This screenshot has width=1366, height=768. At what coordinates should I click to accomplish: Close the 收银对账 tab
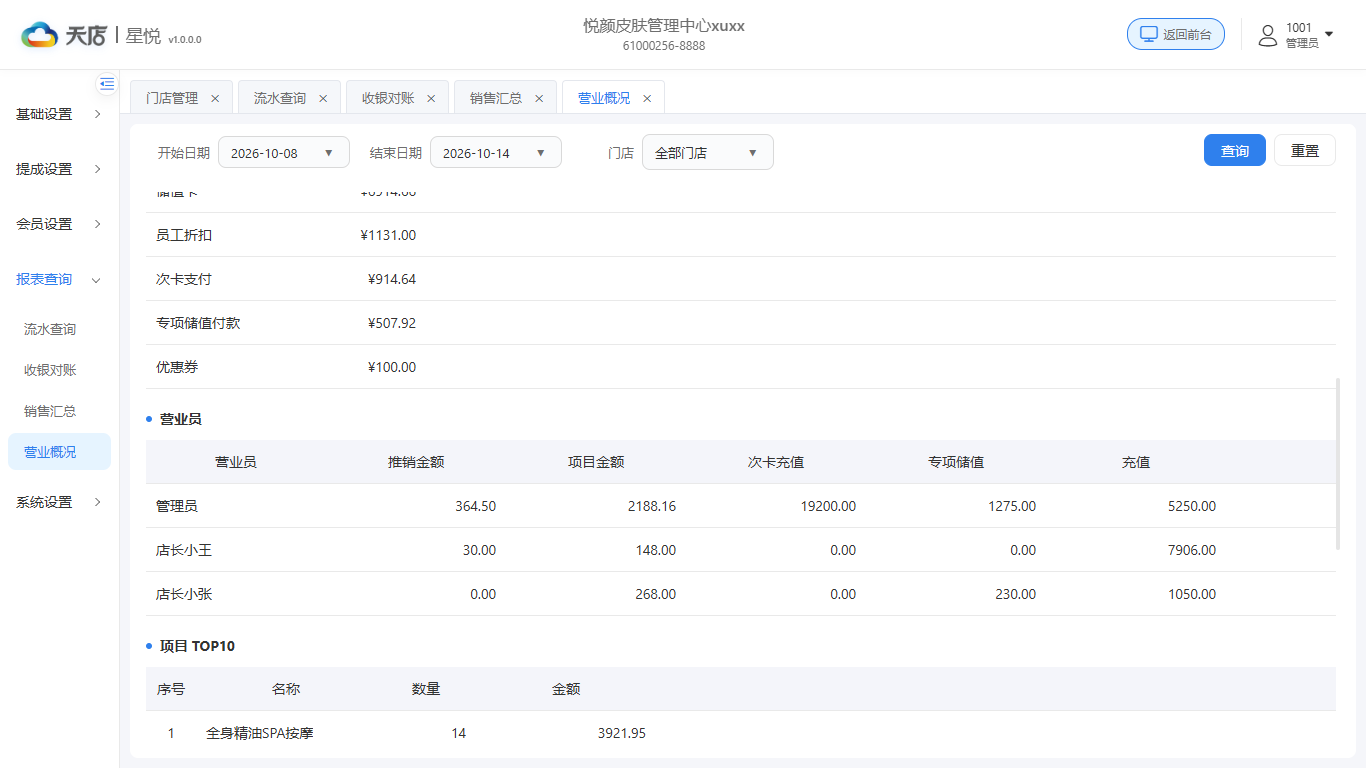431,98
